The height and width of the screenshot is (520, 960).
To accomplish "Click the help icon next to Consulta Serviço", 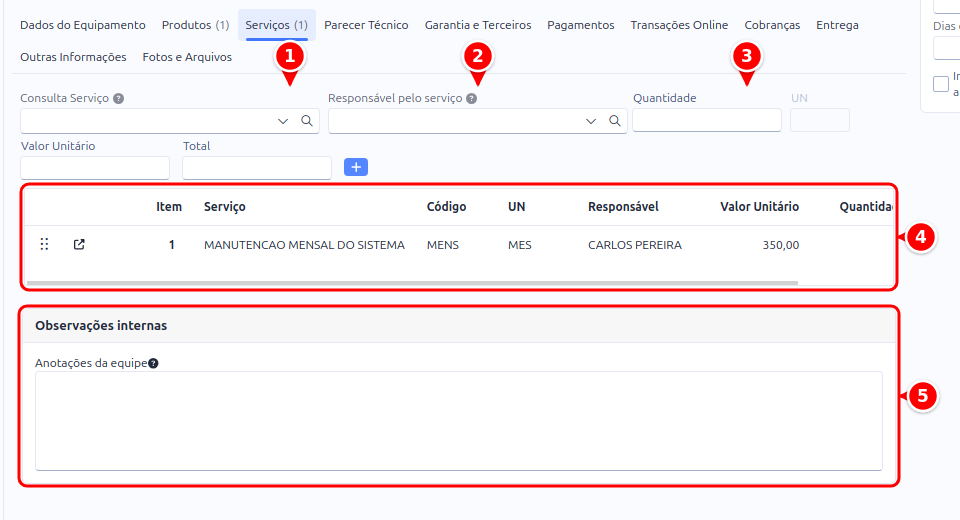I will [119, 99].
